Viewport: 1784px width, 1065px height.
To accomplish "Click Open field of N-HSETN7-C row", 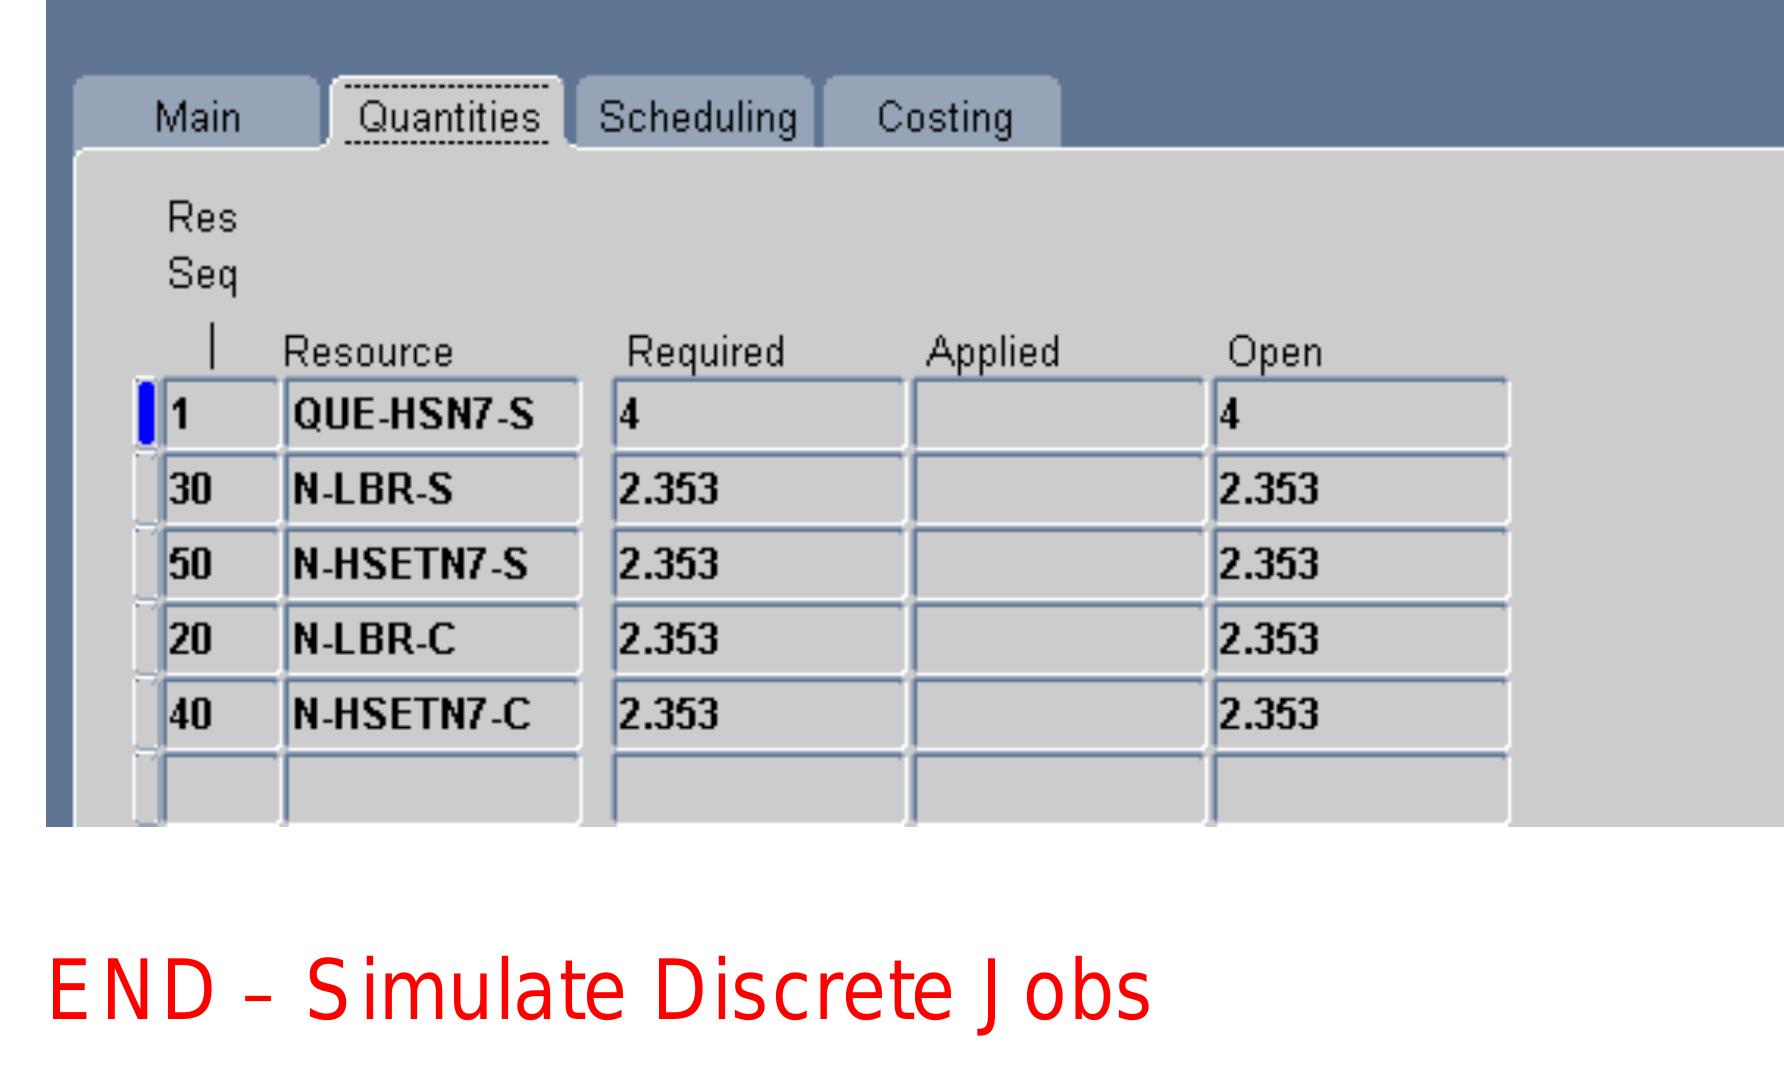I will 1360,714.
